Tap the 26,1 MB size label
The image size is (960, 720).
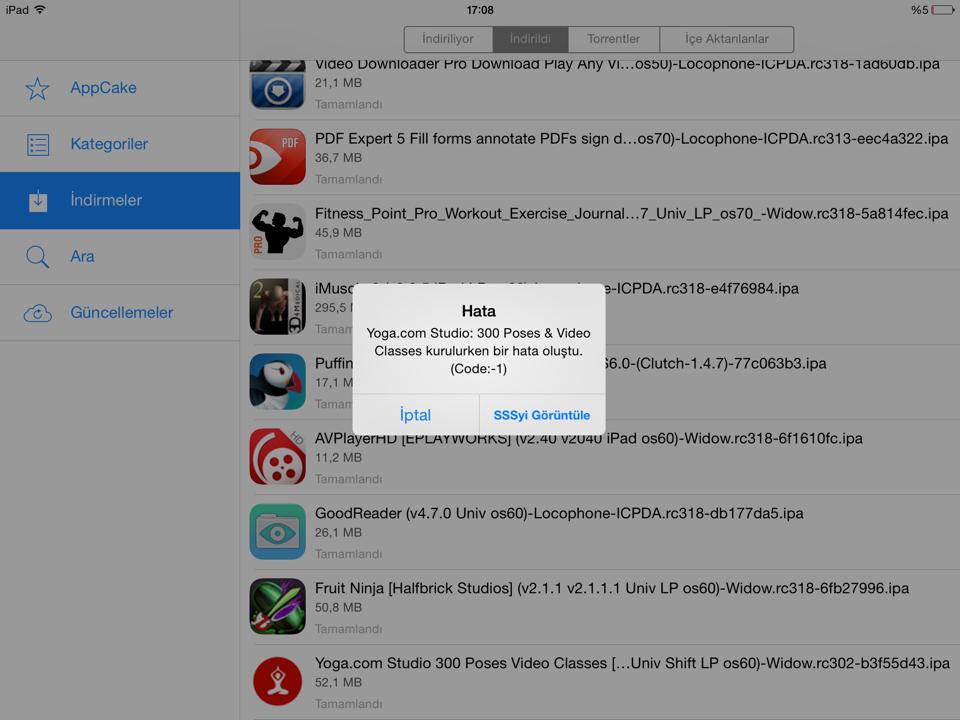339,533
